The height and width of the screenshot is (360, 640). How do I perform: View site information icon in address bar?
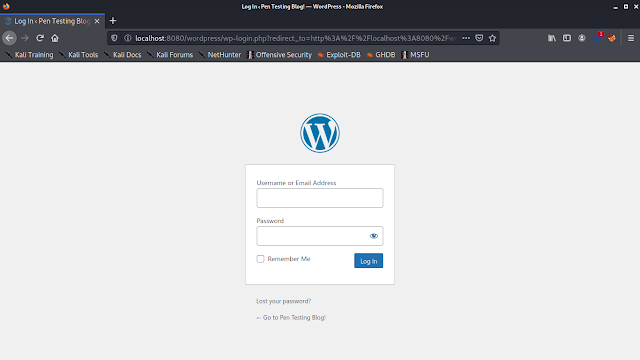[128, 38]
